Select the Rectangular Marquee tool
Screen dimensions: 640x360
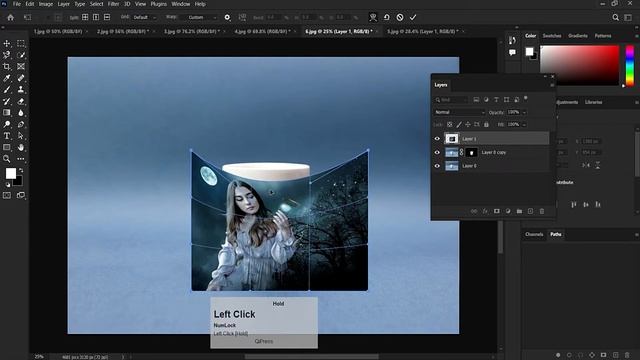pos(21,43)
